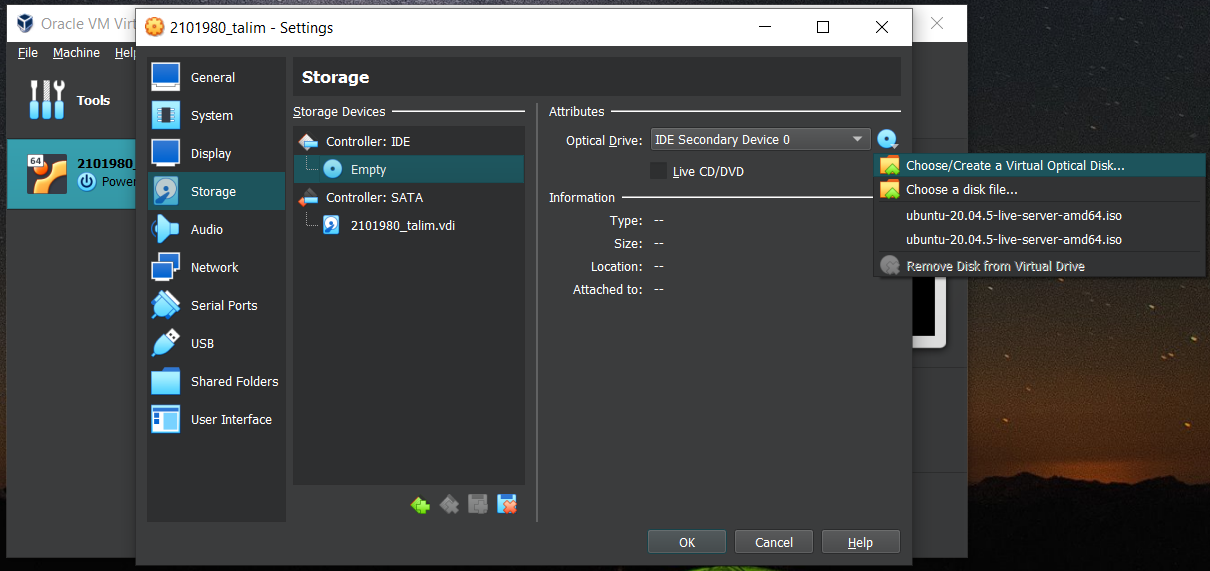Pick first ubuntu-20.04.5-live-server-amd64.iso entry
Image resolution: width=1210 pixels, height=571 pixels.
1039,215
